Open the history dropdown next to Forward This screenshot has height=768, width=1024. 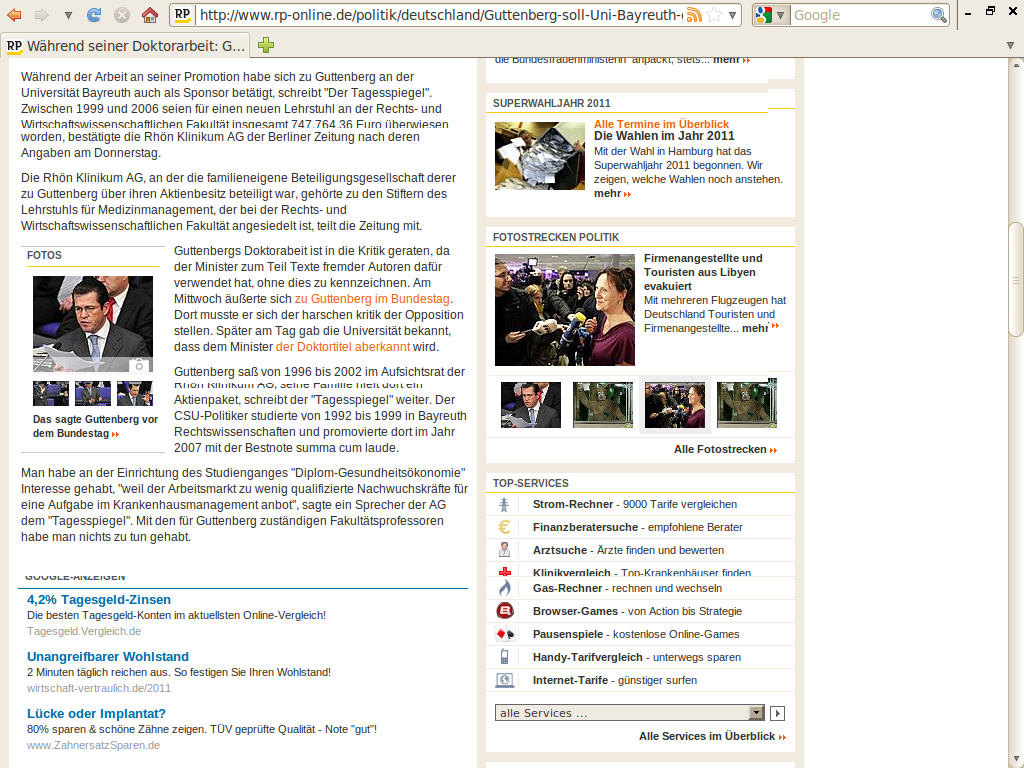(x=68, y=15)
